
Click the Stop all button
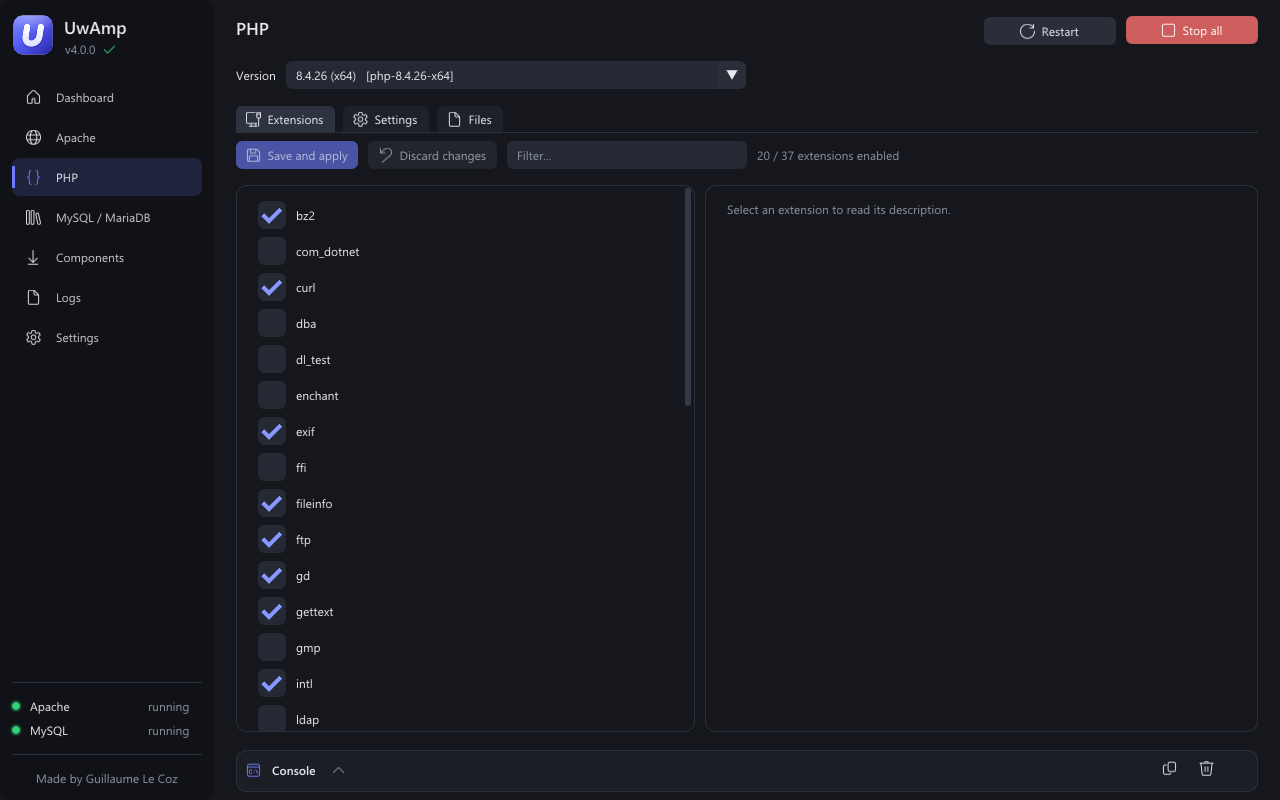1192,31
